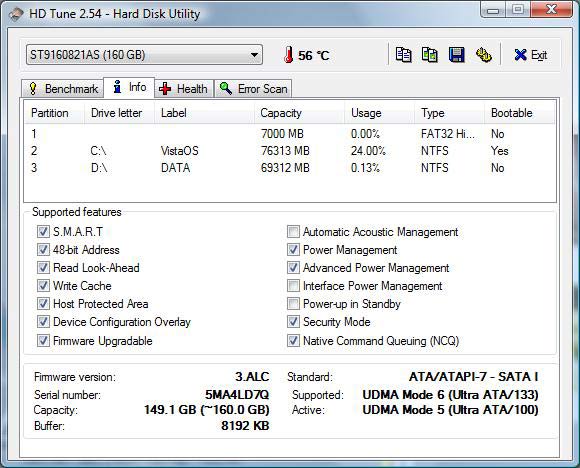The height and width of the screenshot is (468, 580).
Task: Click the copy screenshot to clipboard icon
Action: tap(430, 55)
